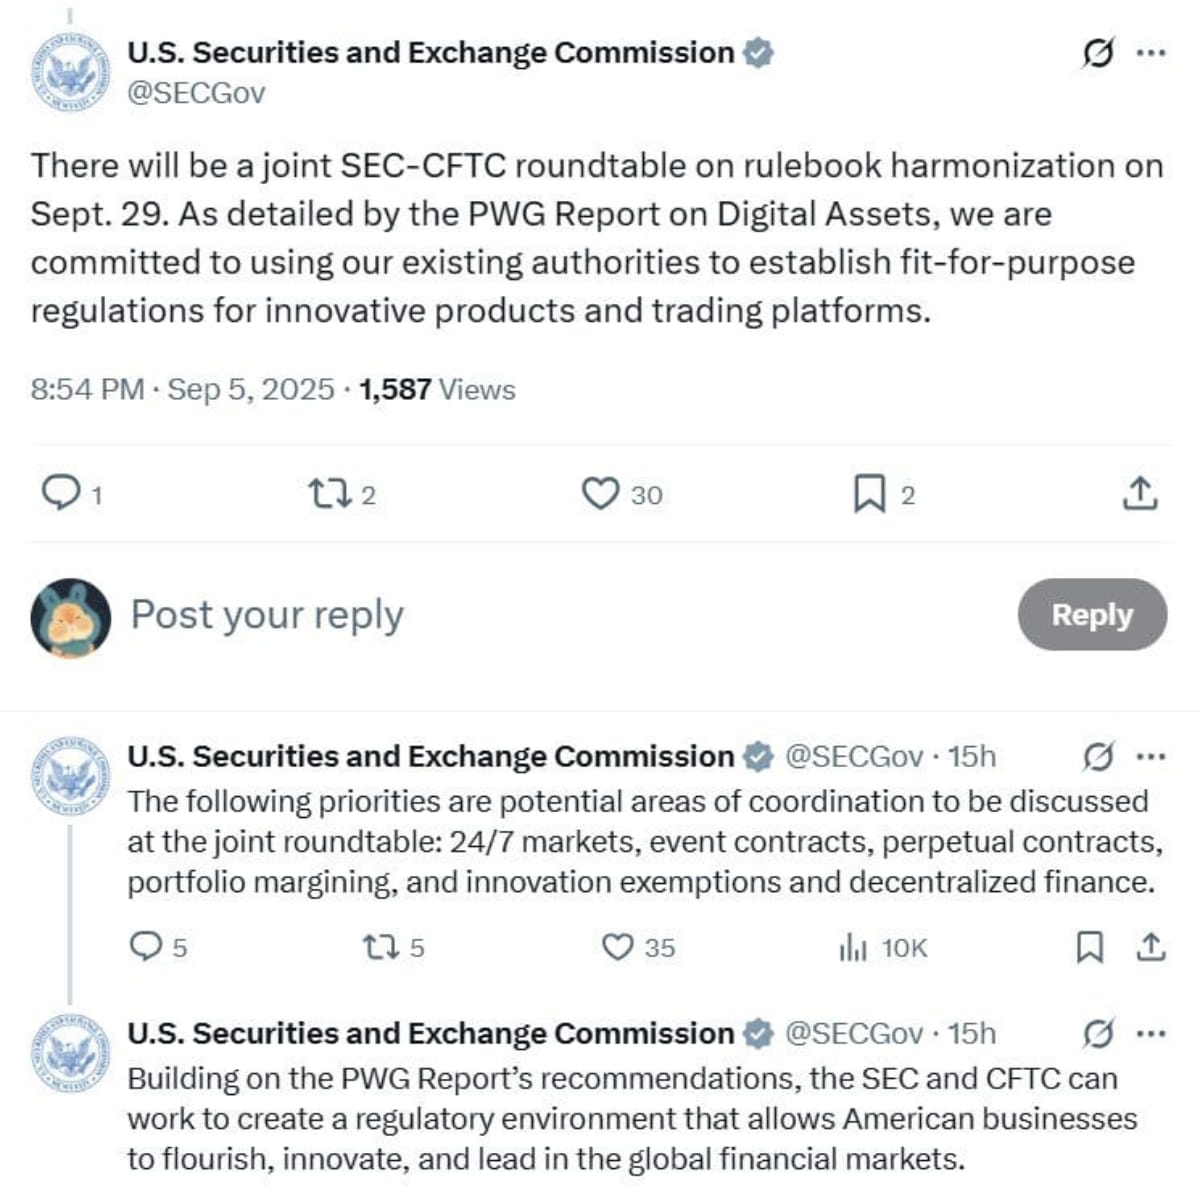Click the gray Reply button
1200x1200 pixels.
[1092, 614]
